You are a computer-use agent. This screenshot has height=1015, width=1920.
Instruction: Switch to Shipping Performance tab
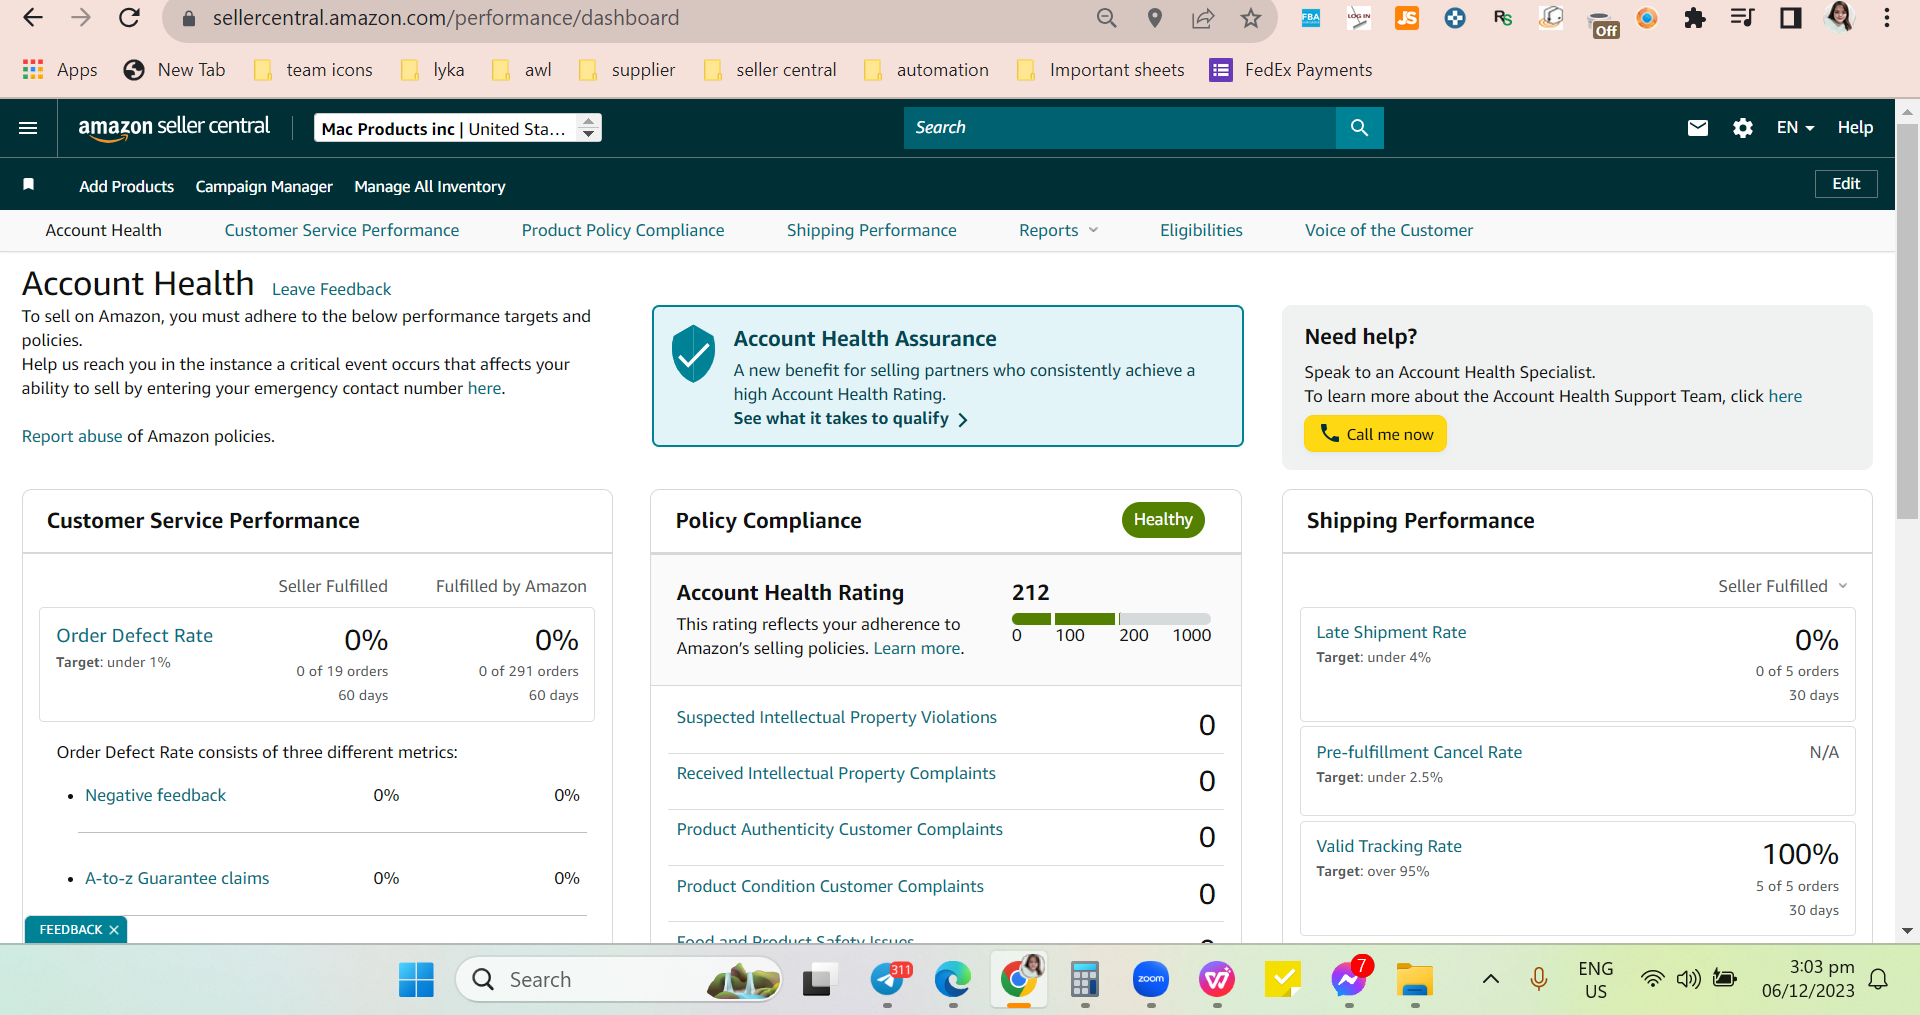pyautogui.click(x=872, y=230)
